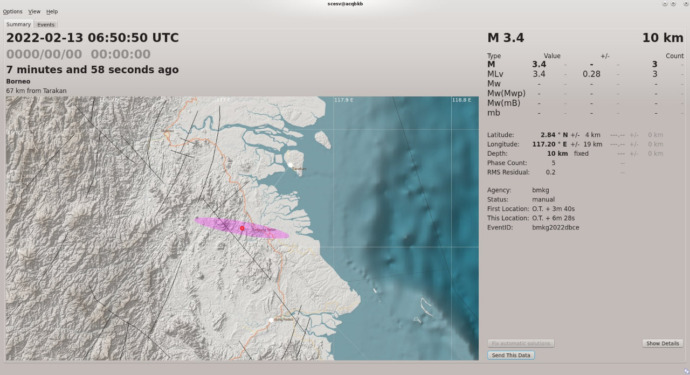Click the Fix automatic solutions button
The width and height of the screenshot is (690, 375).
521,343
